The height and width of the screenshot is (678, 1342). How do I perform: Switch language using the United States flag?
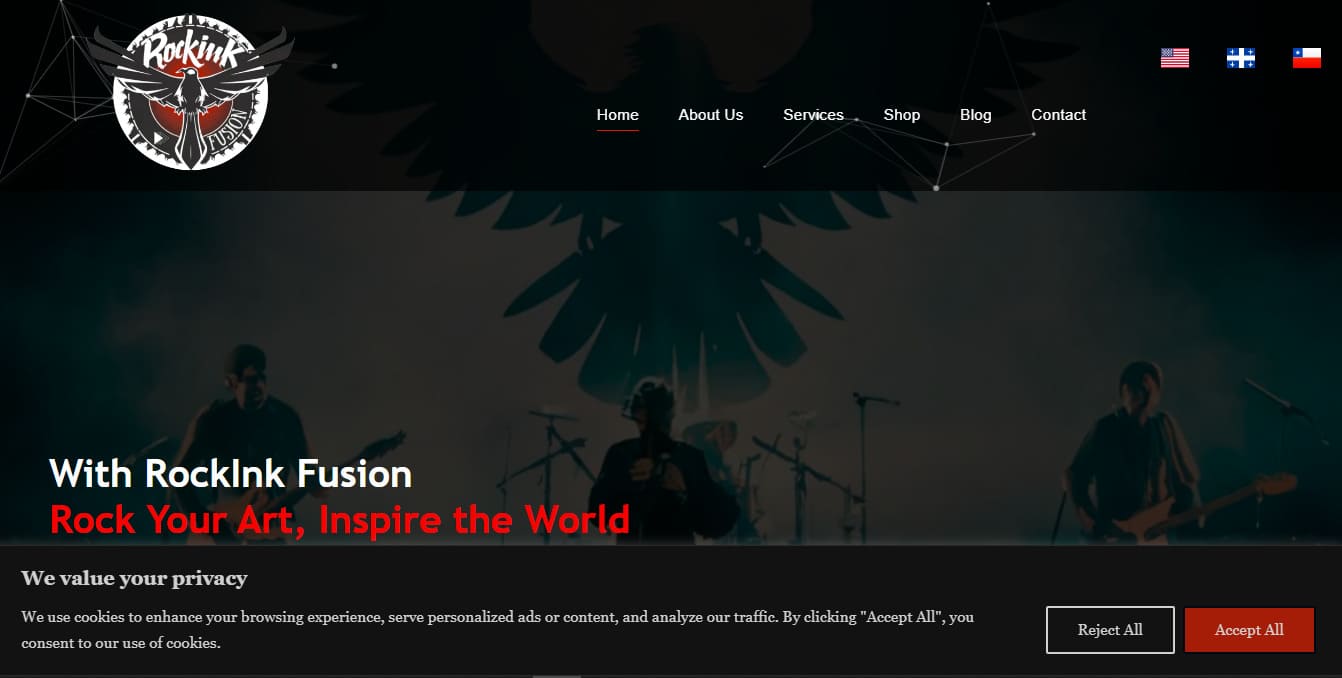(x=1175, y=58)
